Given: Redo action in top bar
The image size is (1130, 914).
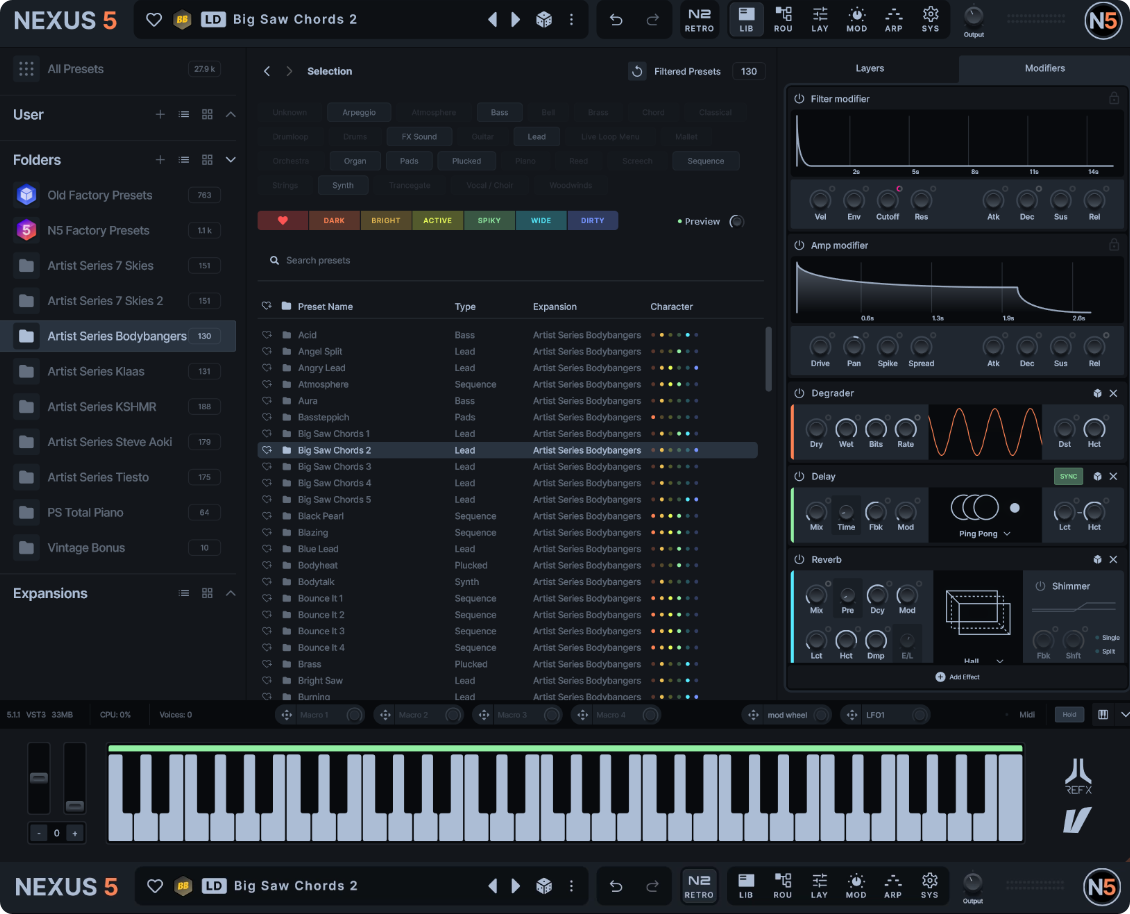Looking at the screenshot, I should 652,19.
